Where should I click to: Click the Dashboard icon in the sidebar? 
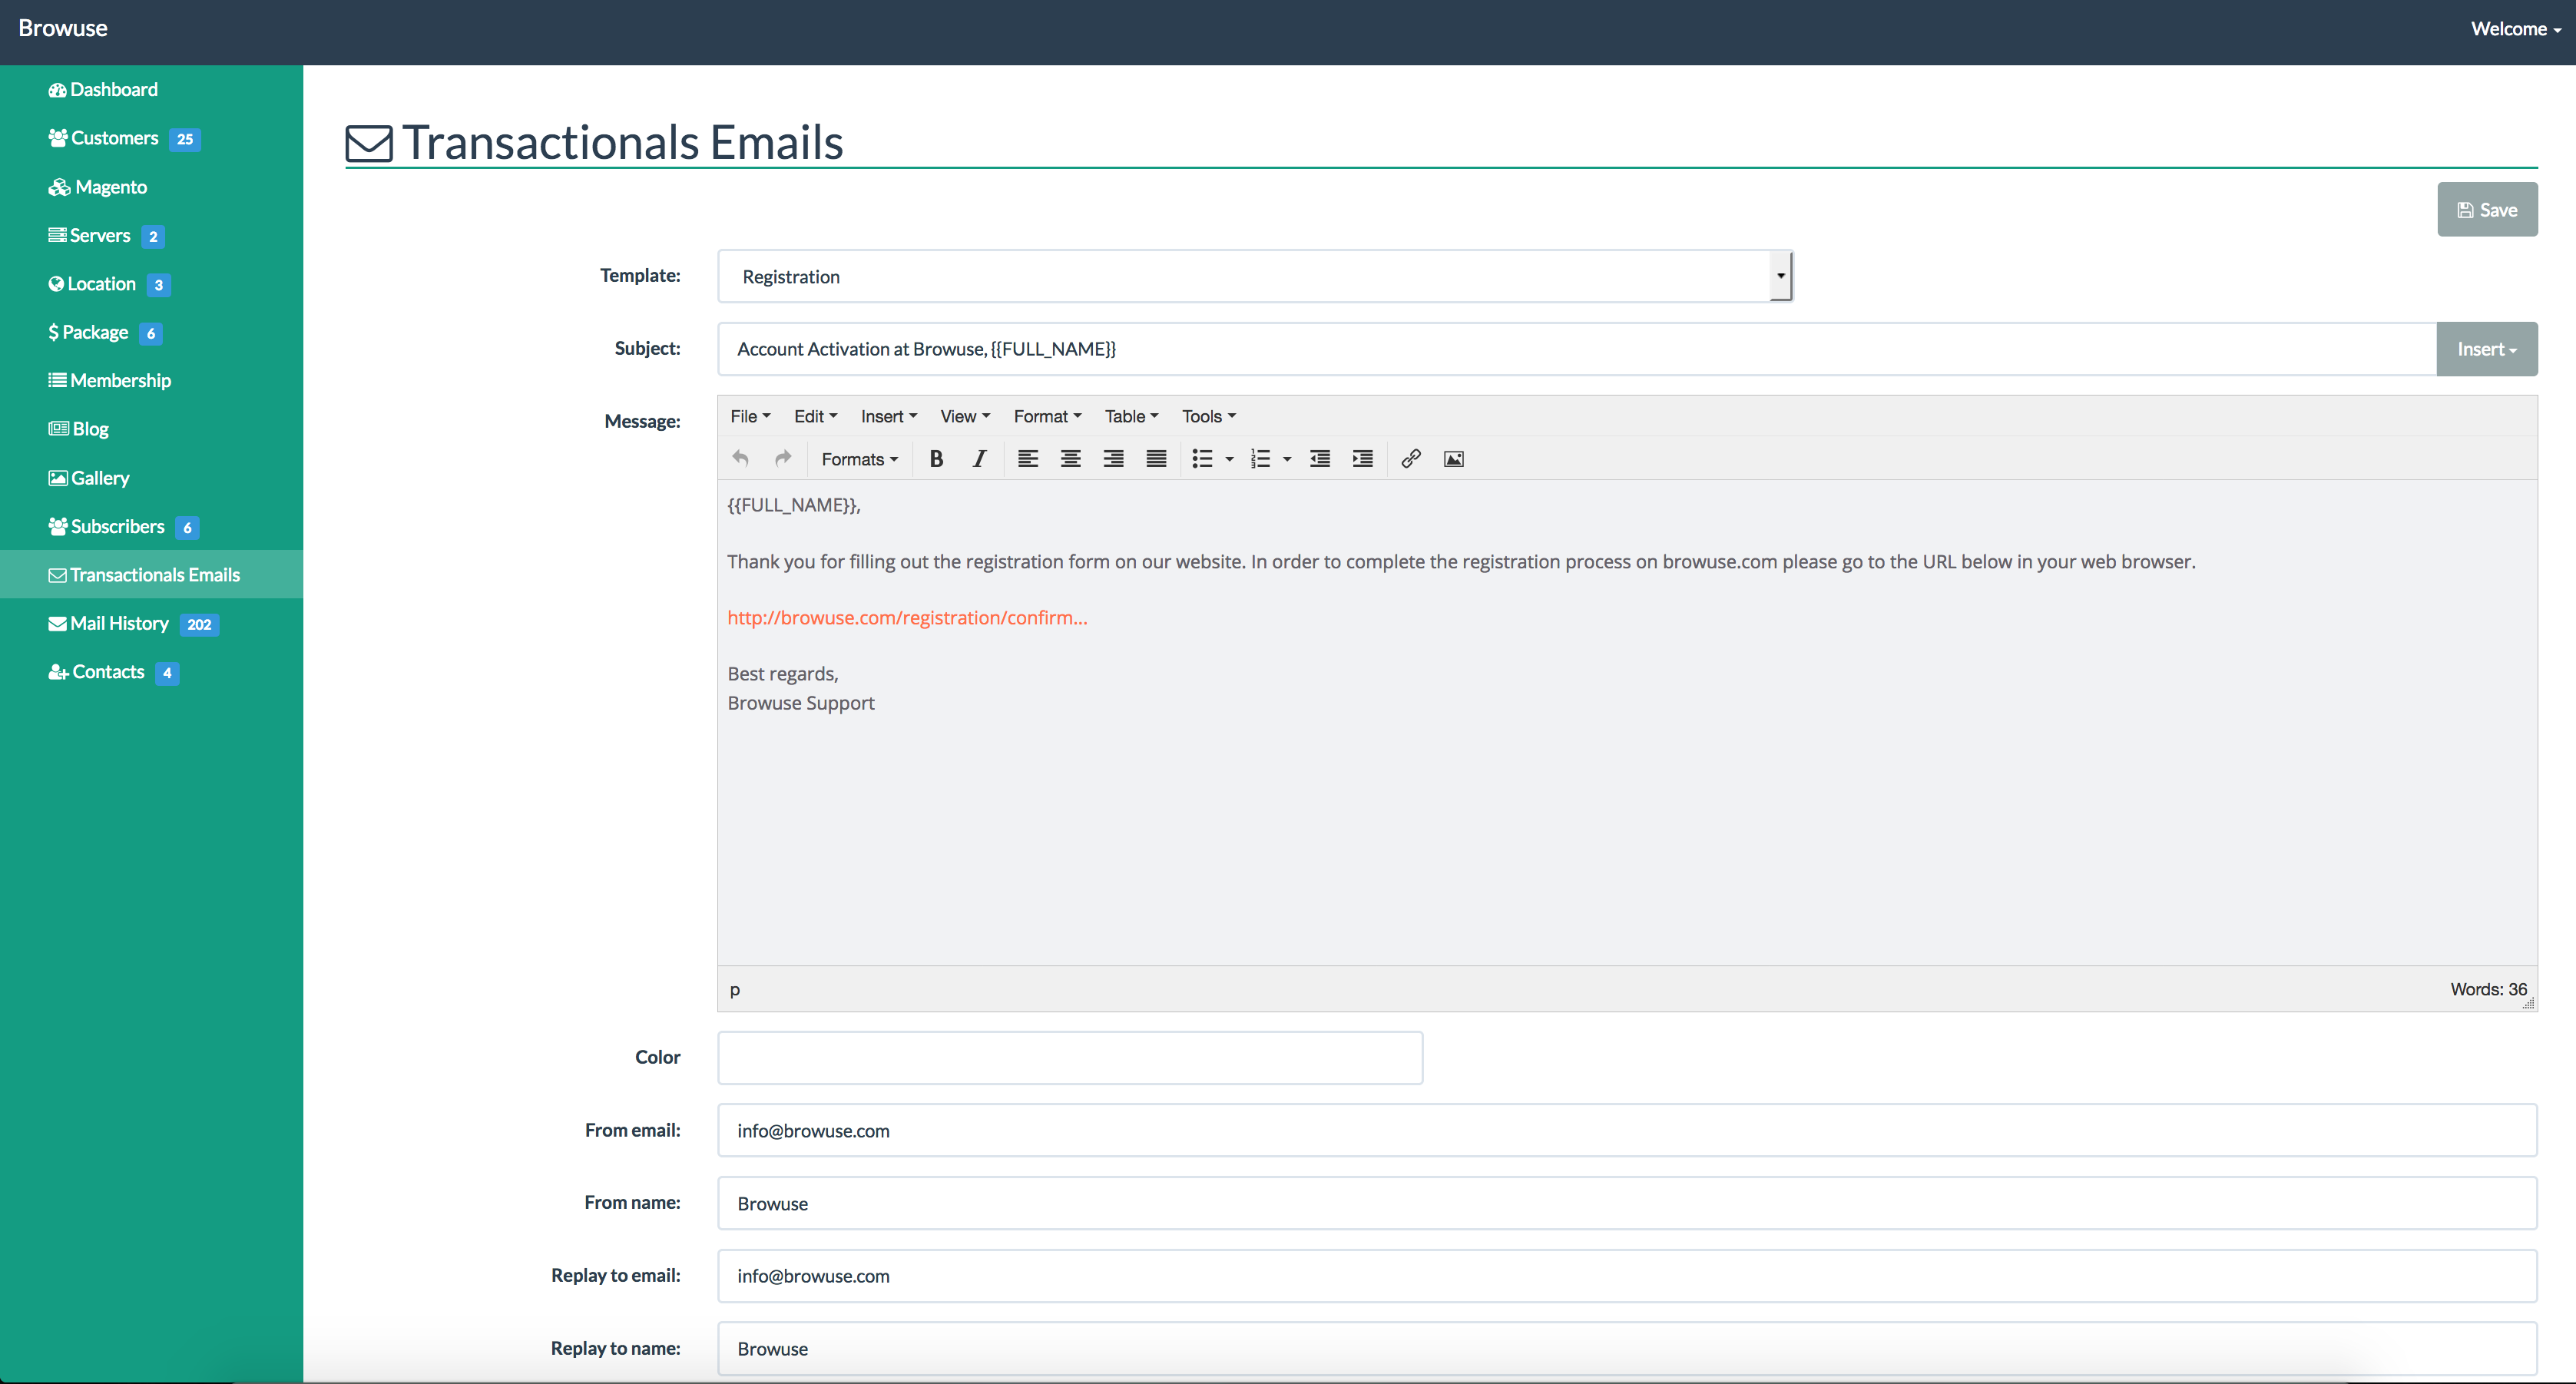point(57,90)
